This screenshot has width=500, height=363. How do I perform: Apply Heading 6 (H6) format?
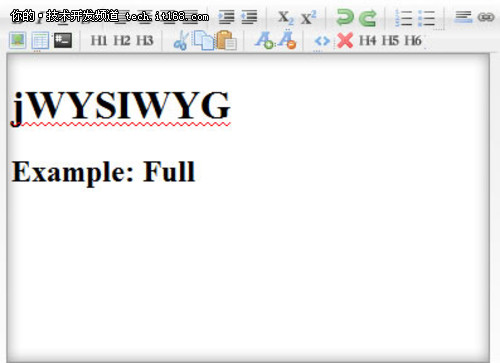pyautogui.click(x=413, y=41)
